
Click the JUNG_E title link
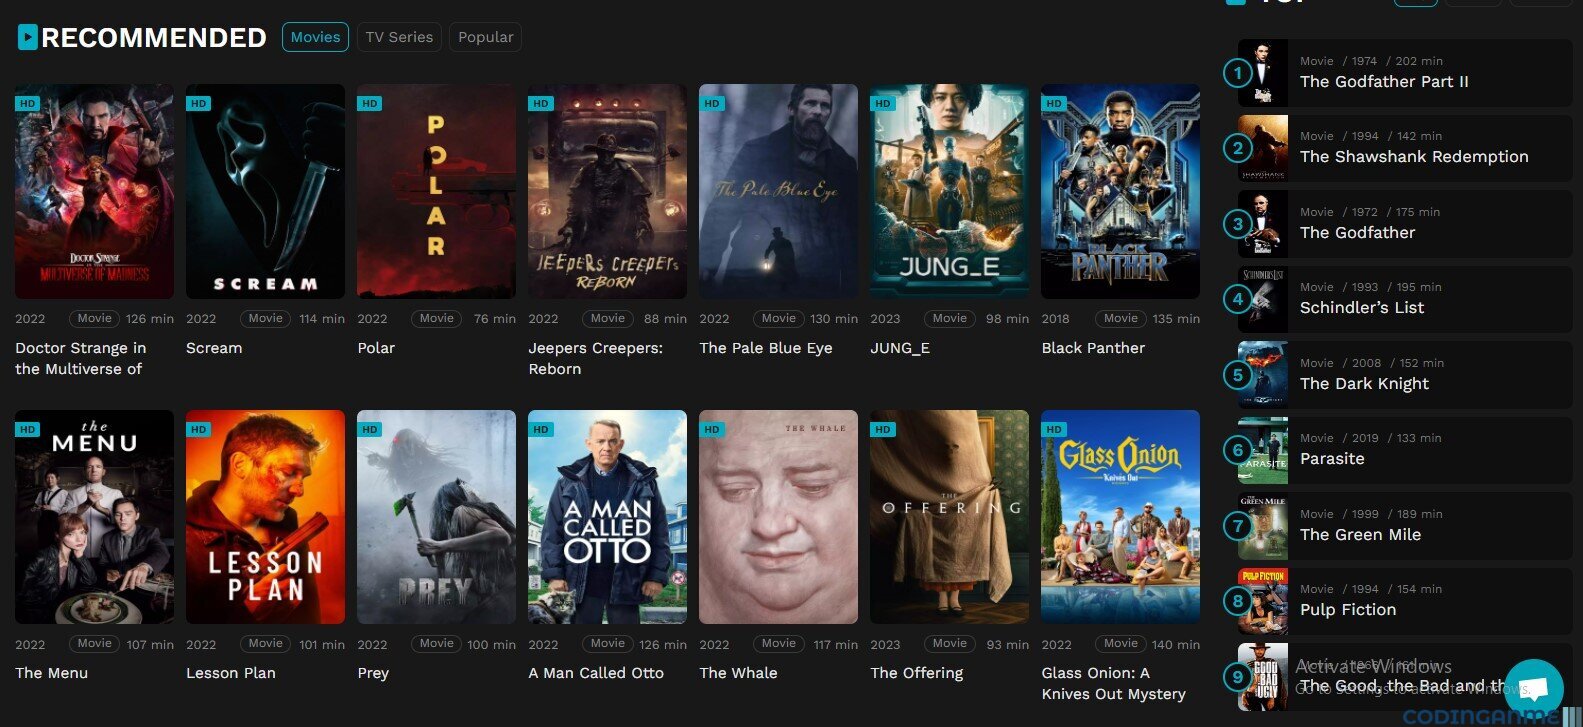(x=900, y=348)
